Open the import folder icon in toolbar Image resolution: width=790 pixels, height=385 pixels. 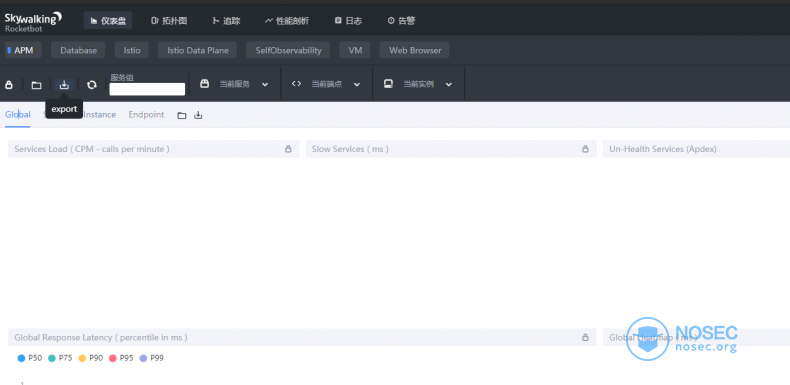tap(36, 85)
